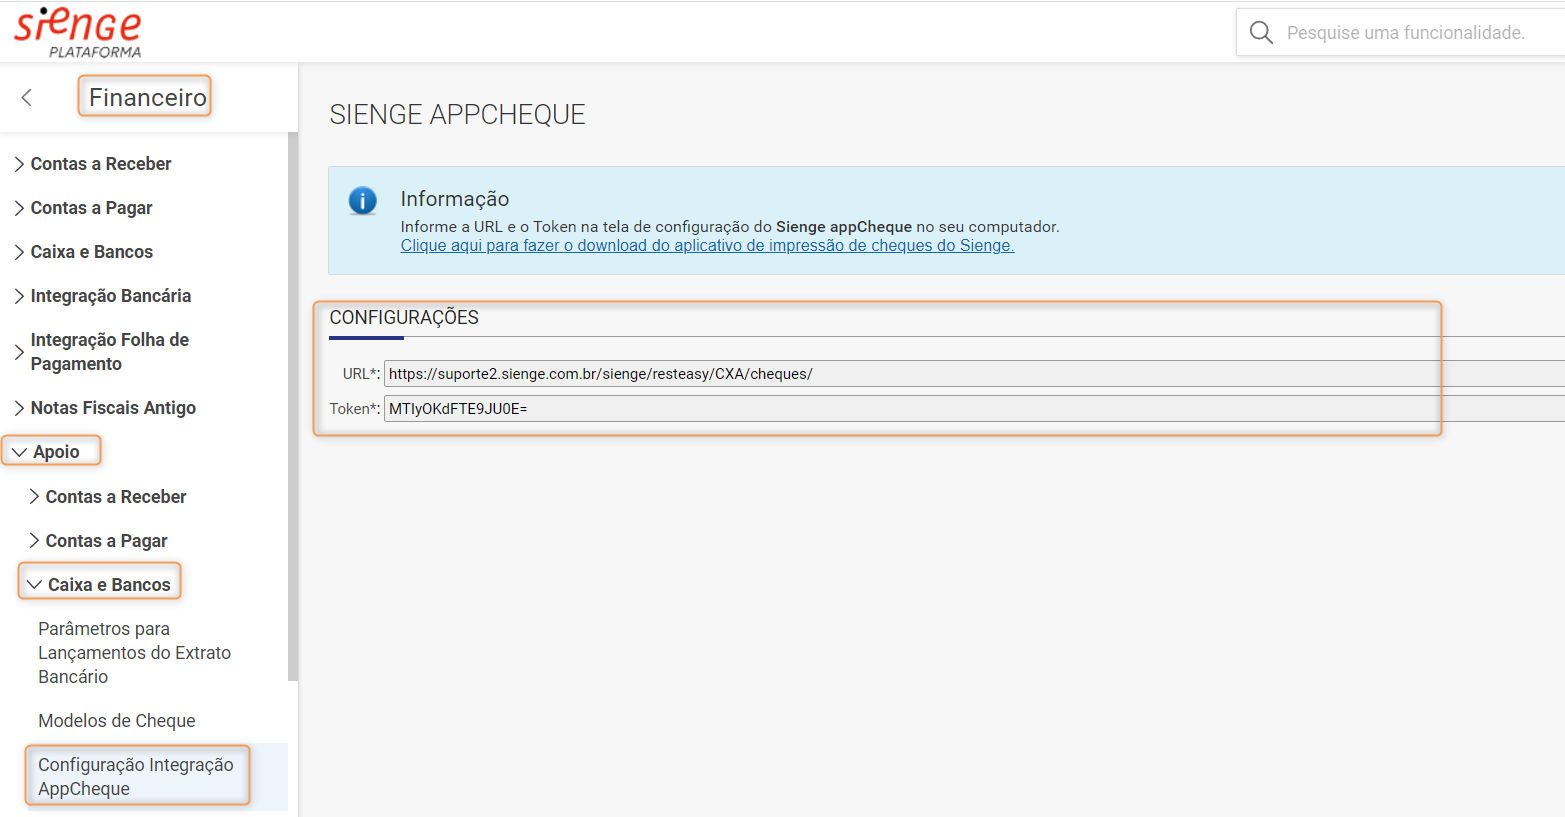Select the Integração Bancária label

coord(111,296)
